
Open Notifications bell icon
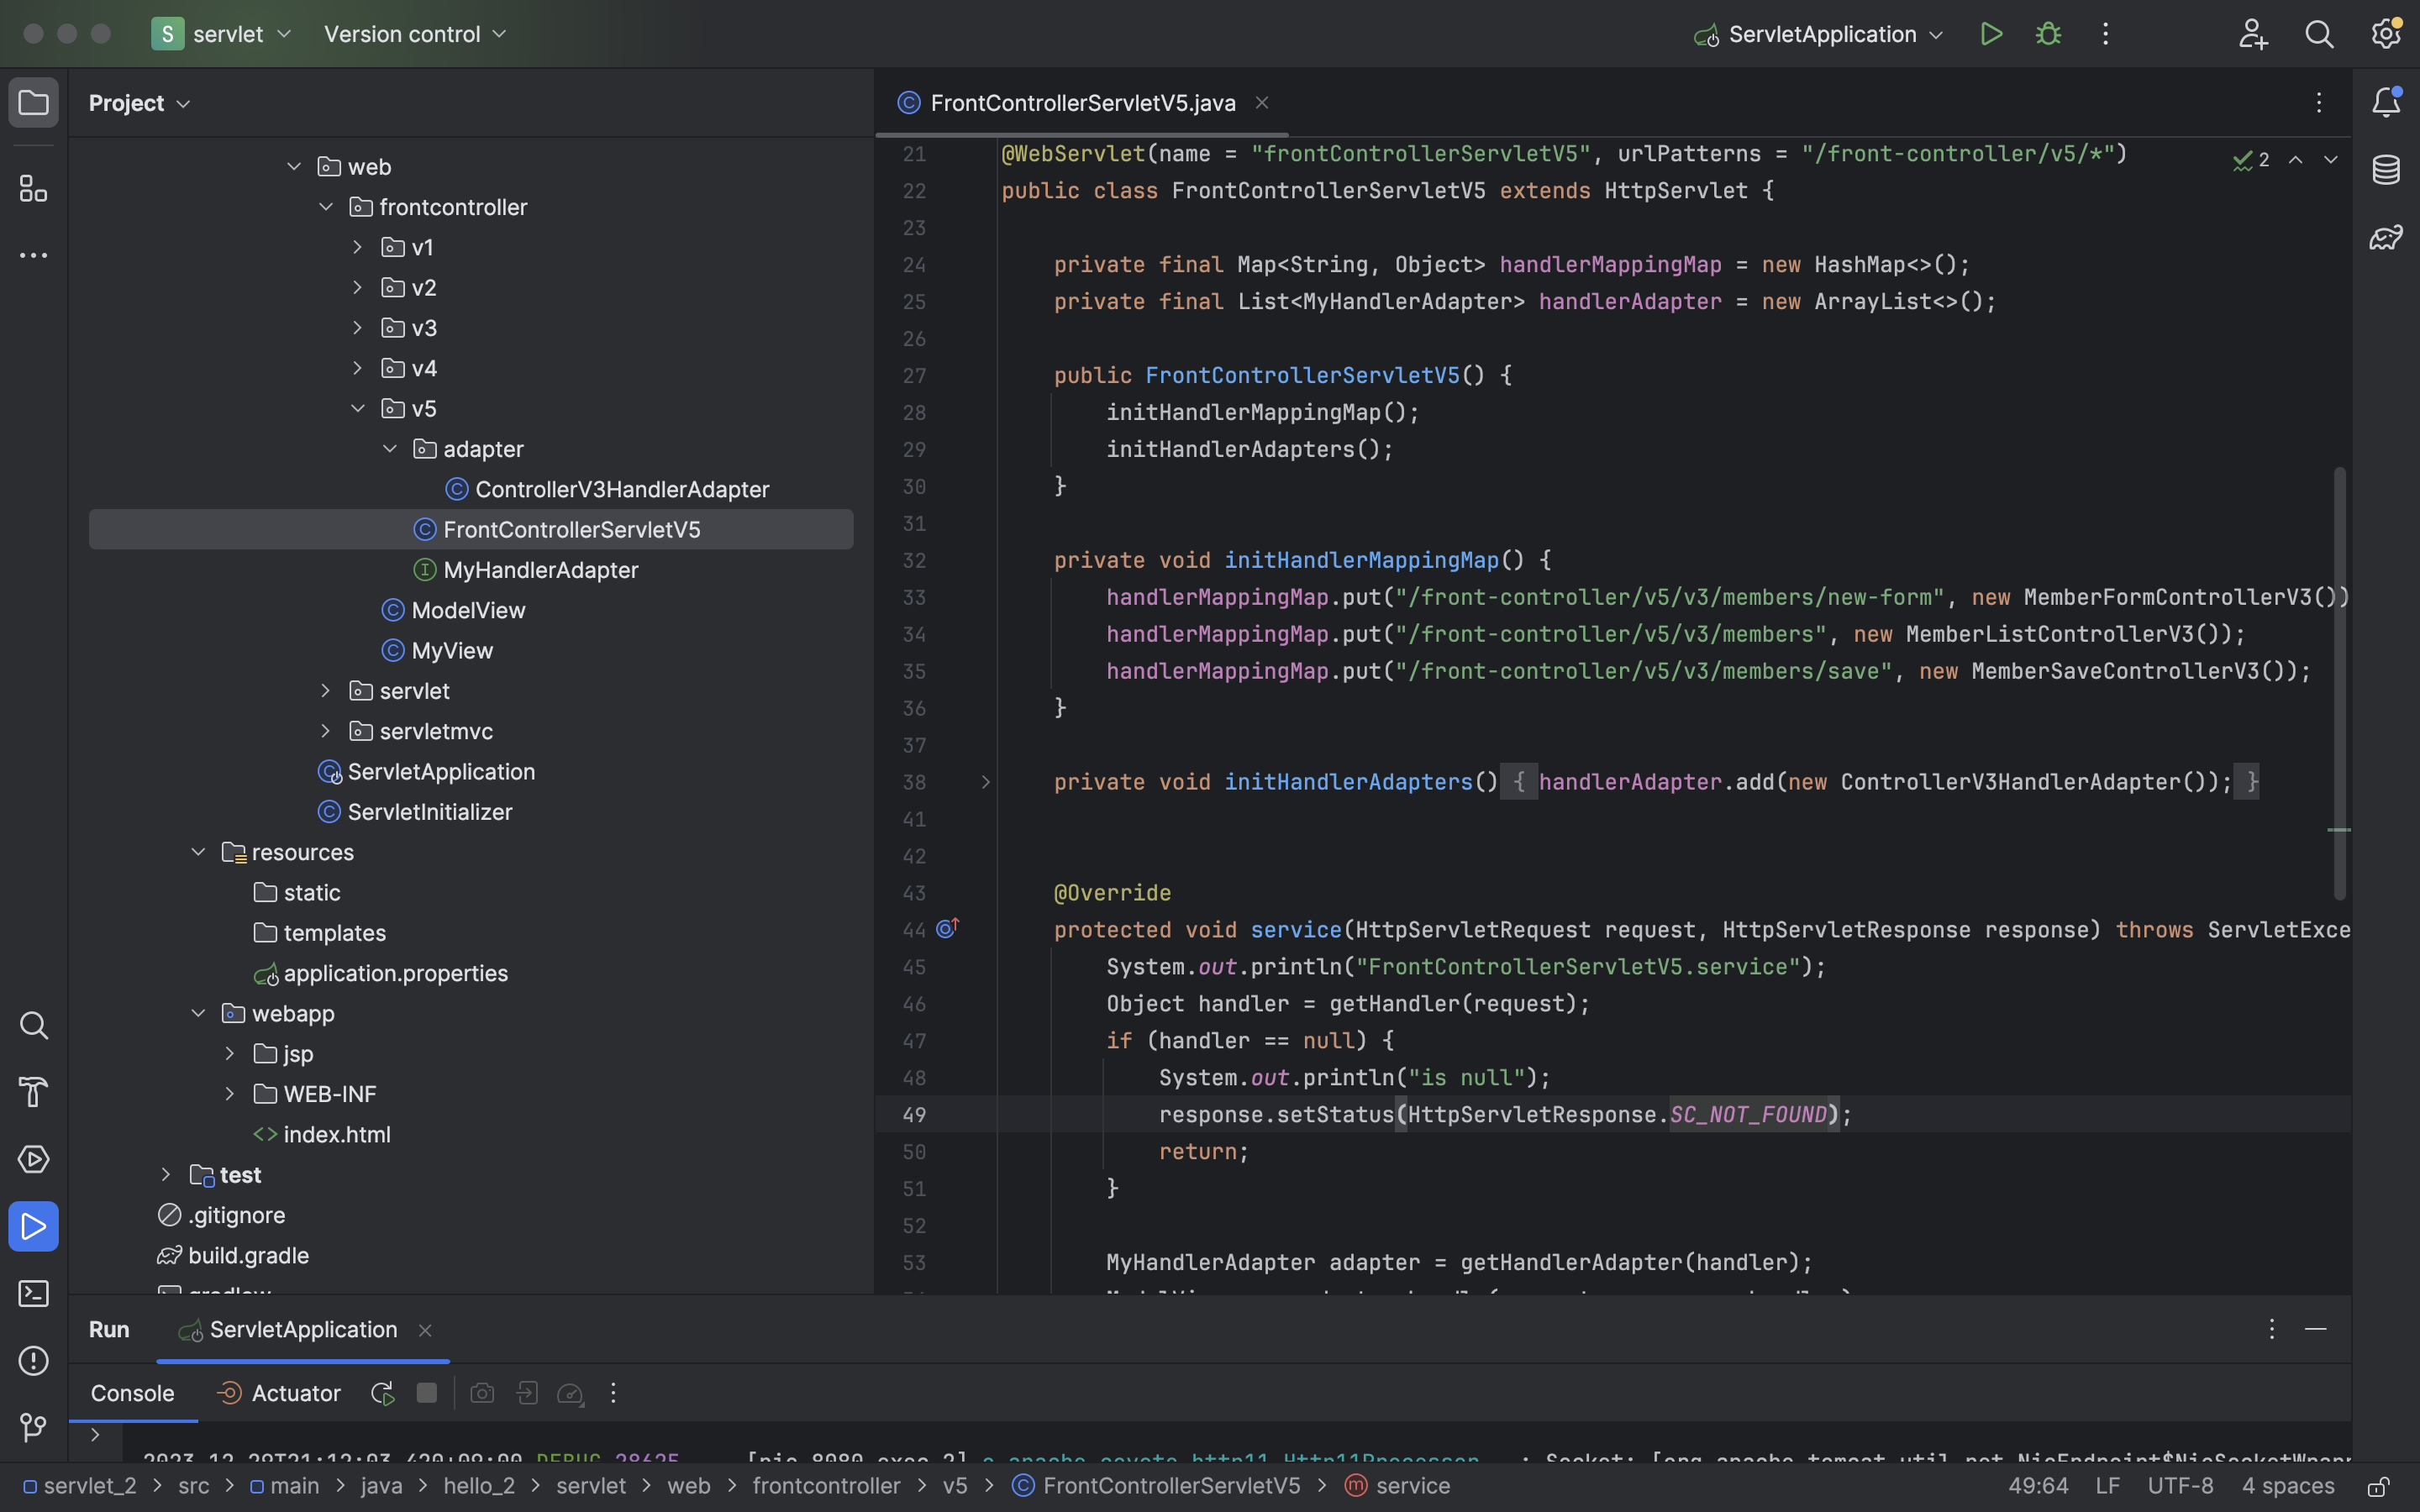2386,102
